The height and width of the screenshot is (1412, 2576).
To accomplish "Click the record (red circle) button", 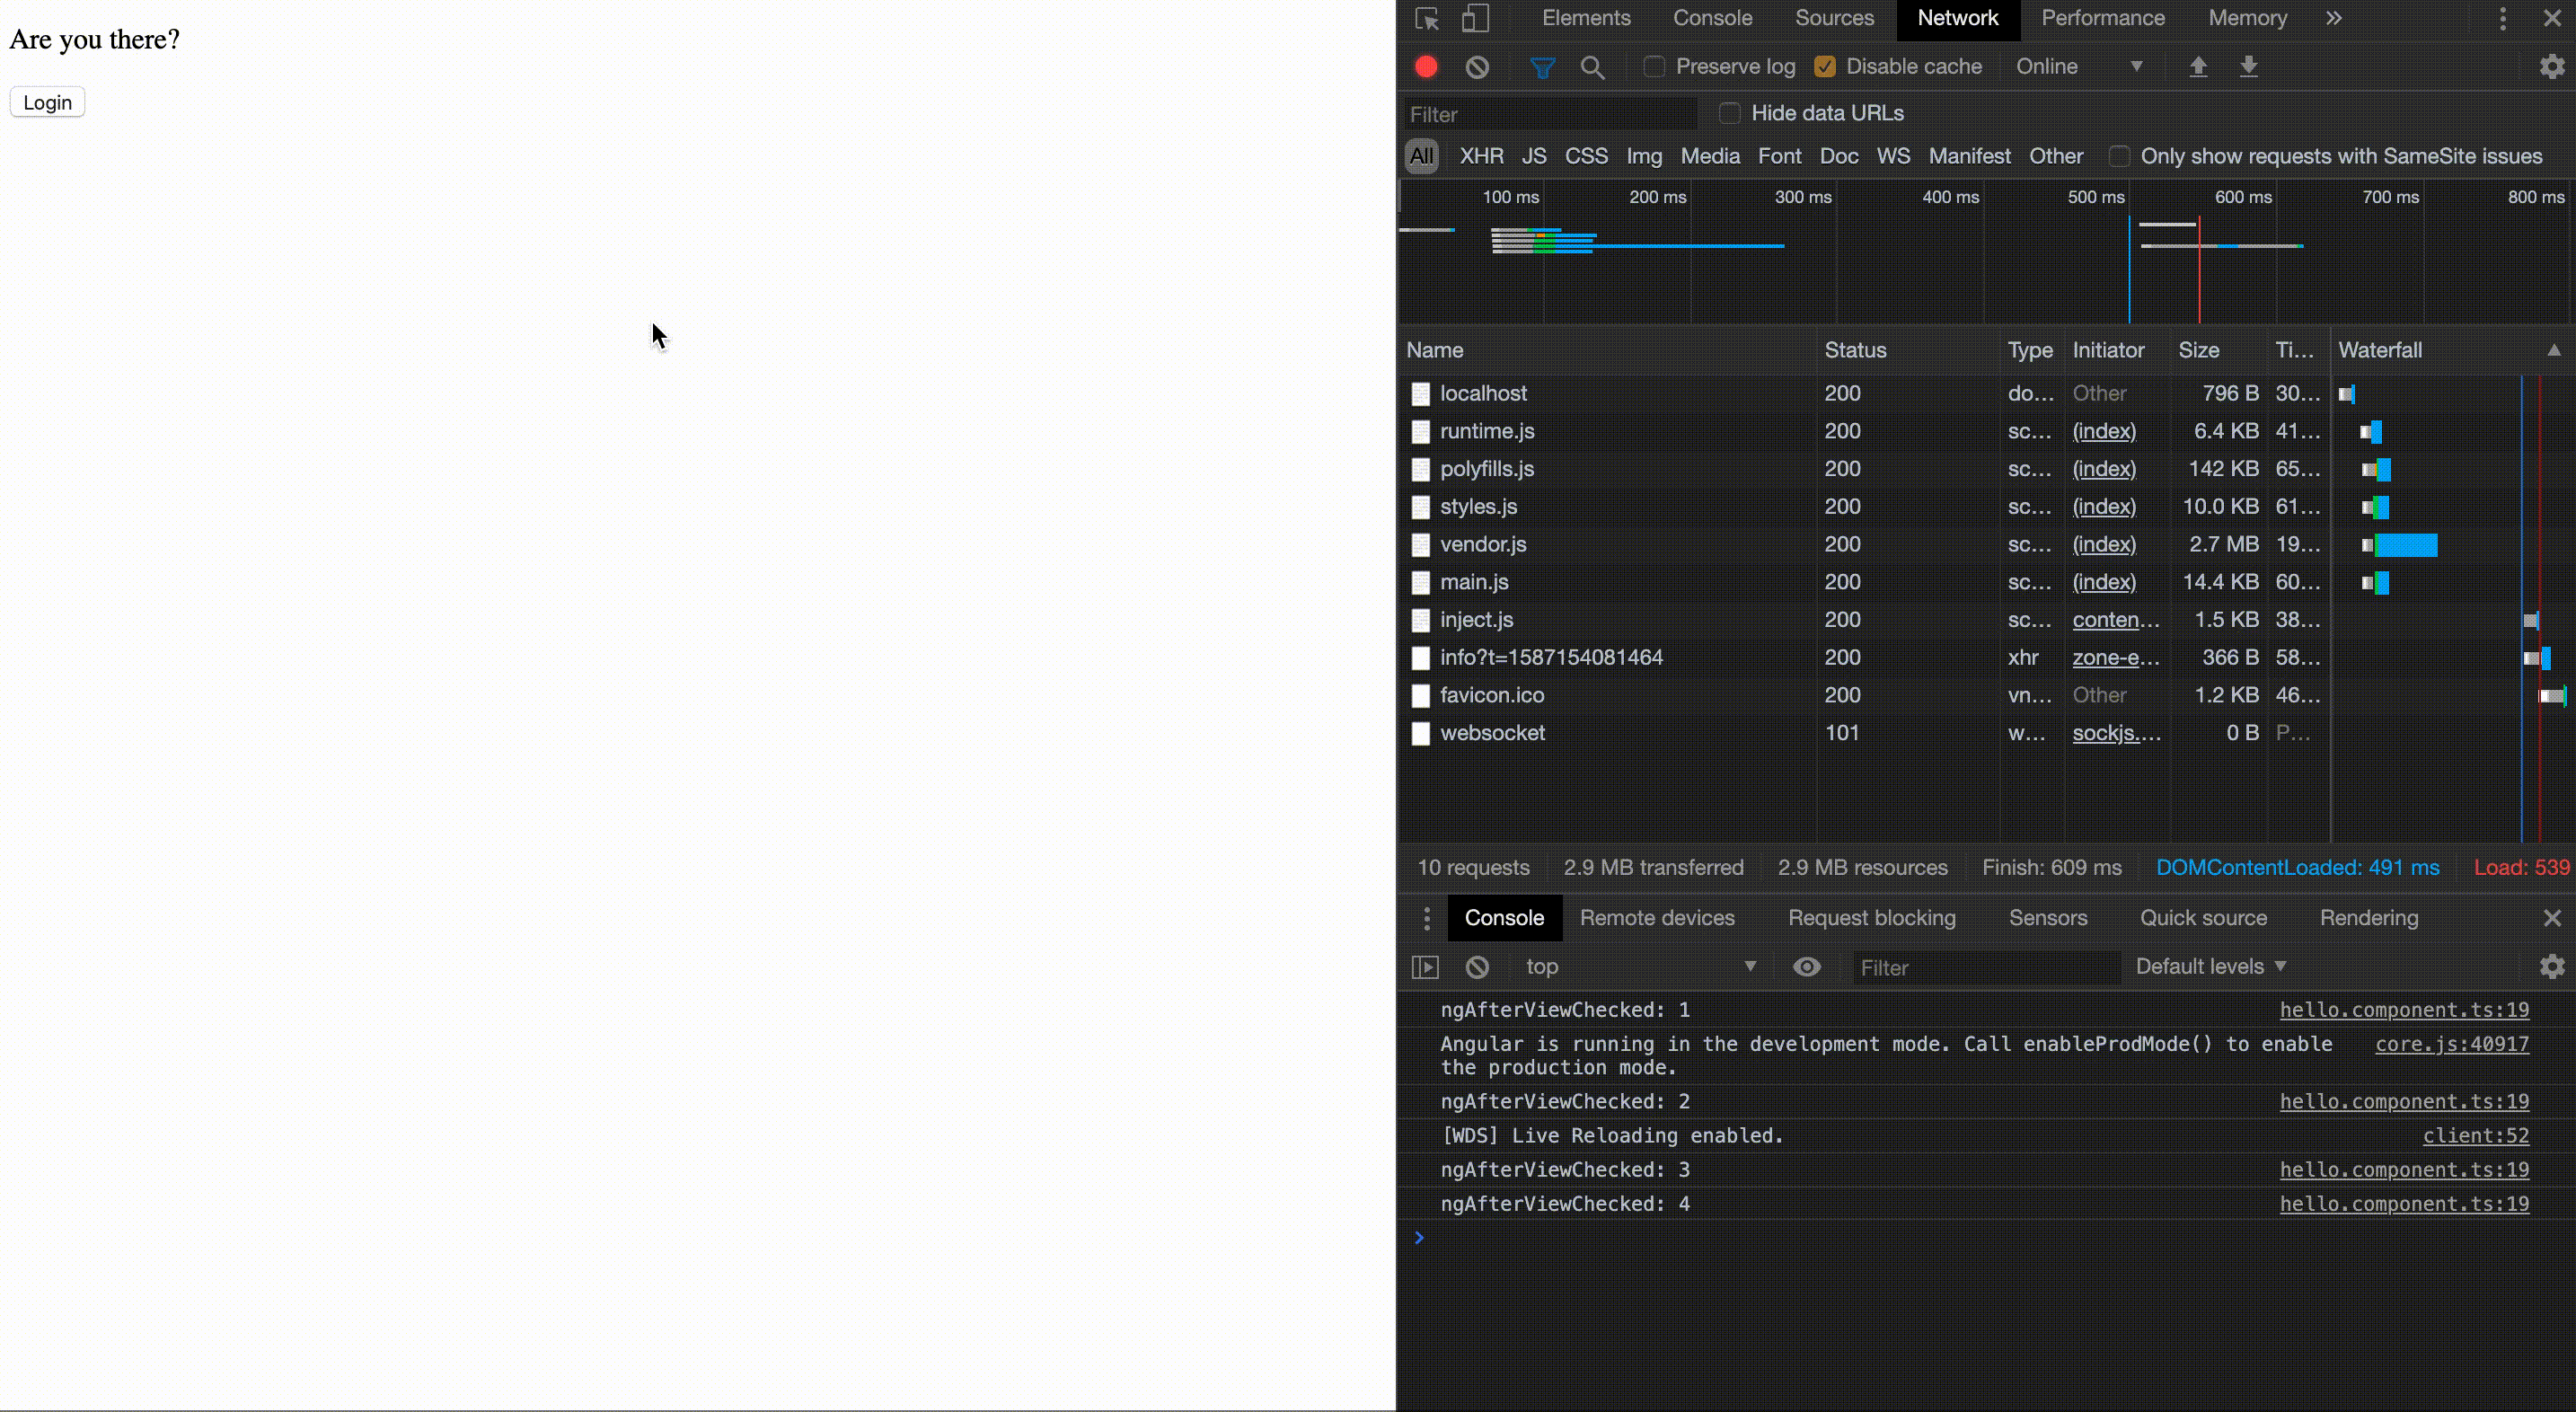I will point(1425,66).
